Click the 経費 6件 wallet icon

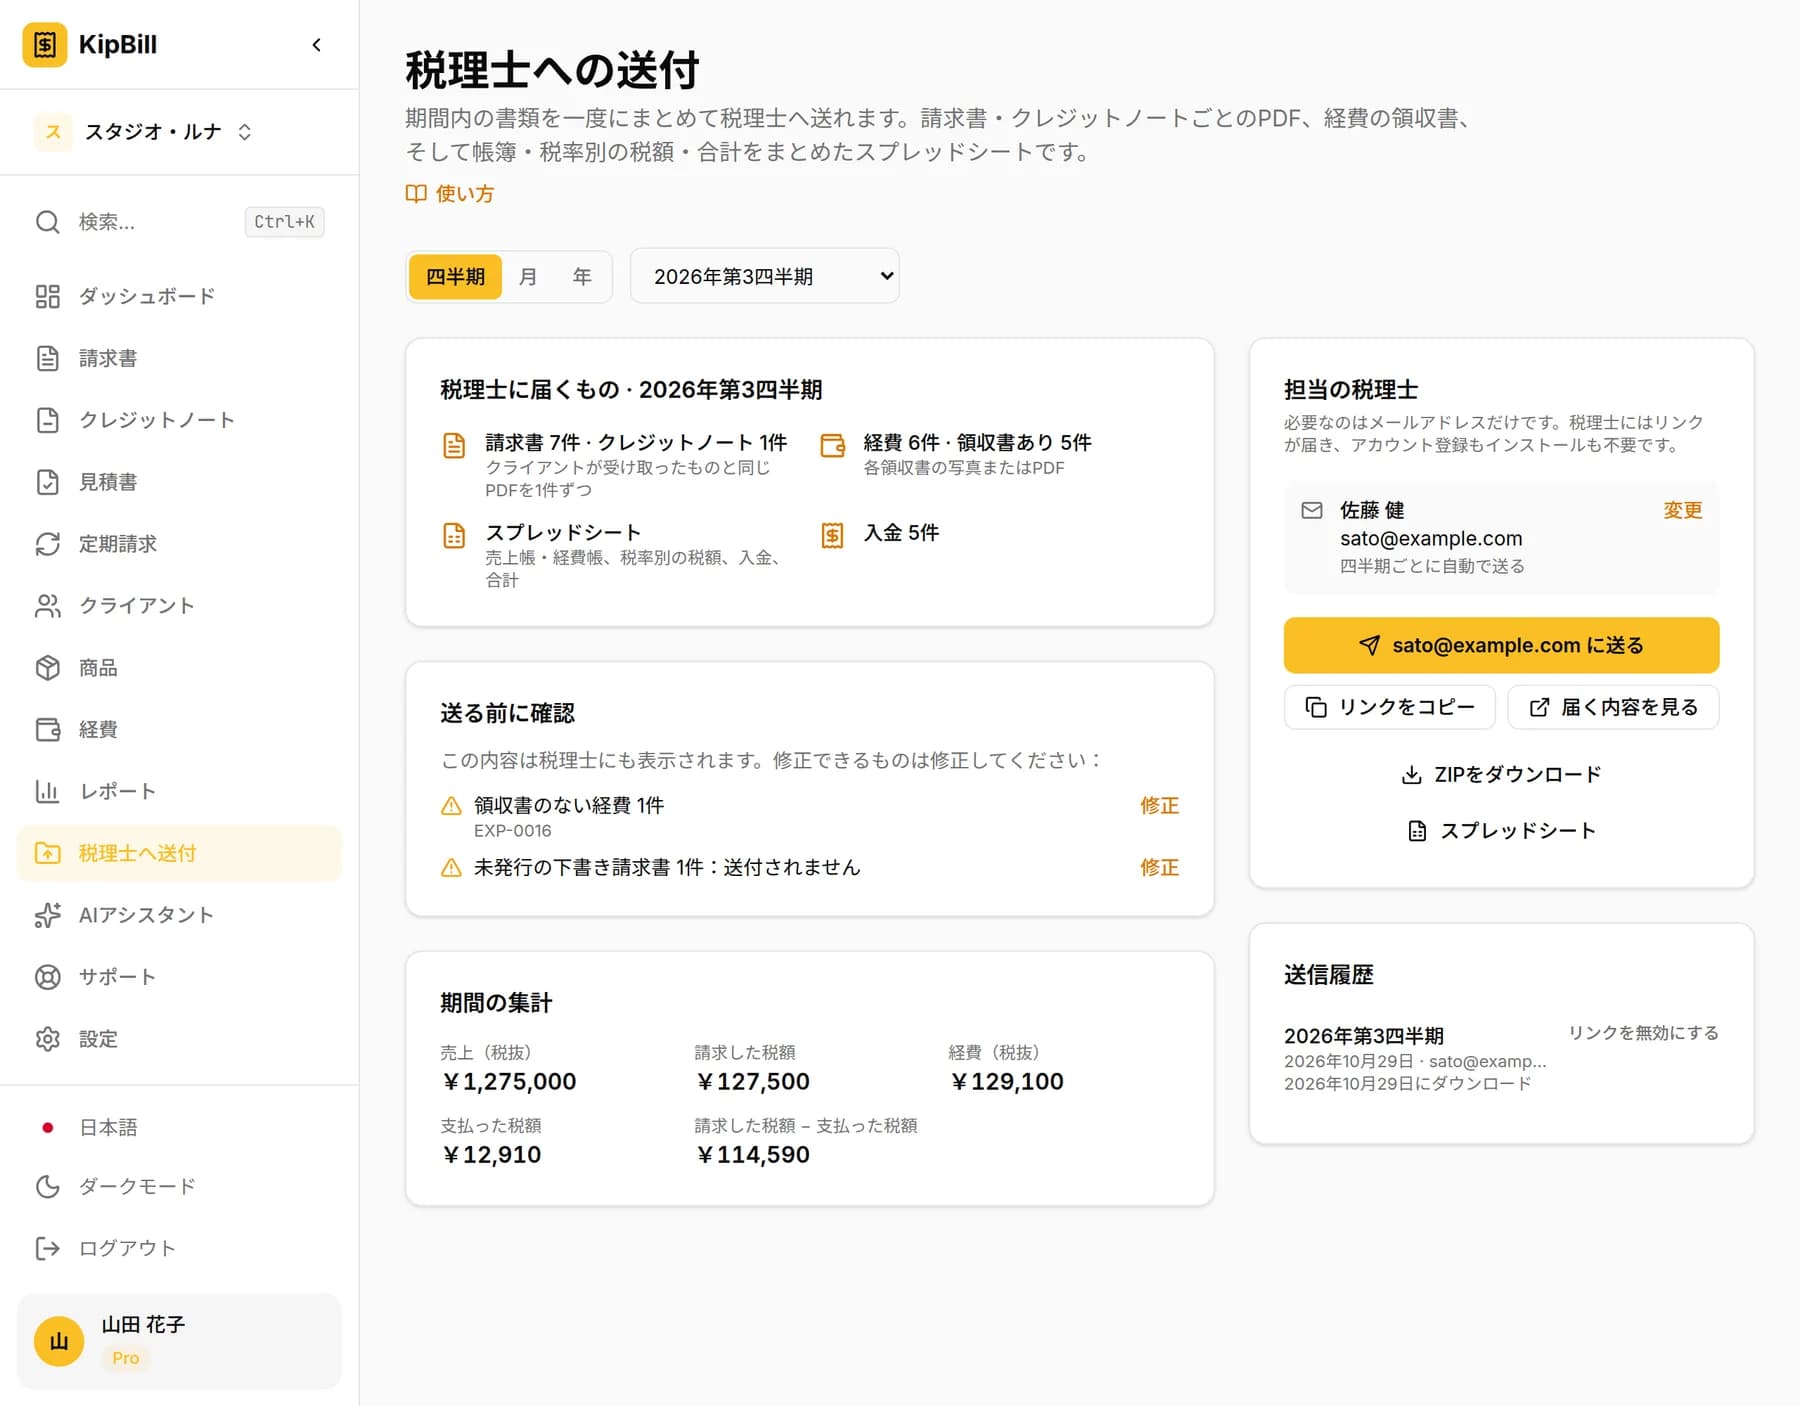tap(832, 446)
